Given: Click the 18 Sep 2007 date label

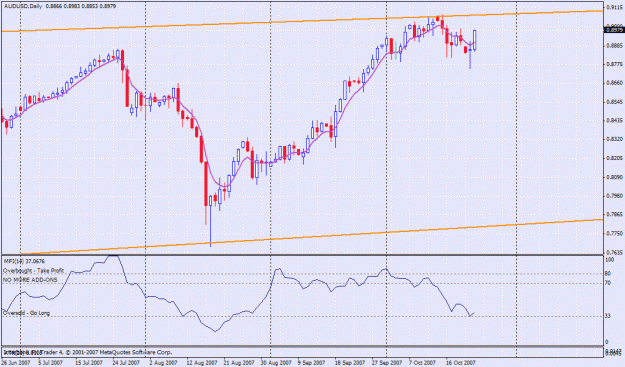Looking at the screenshot, I should [x=350, y=363].
